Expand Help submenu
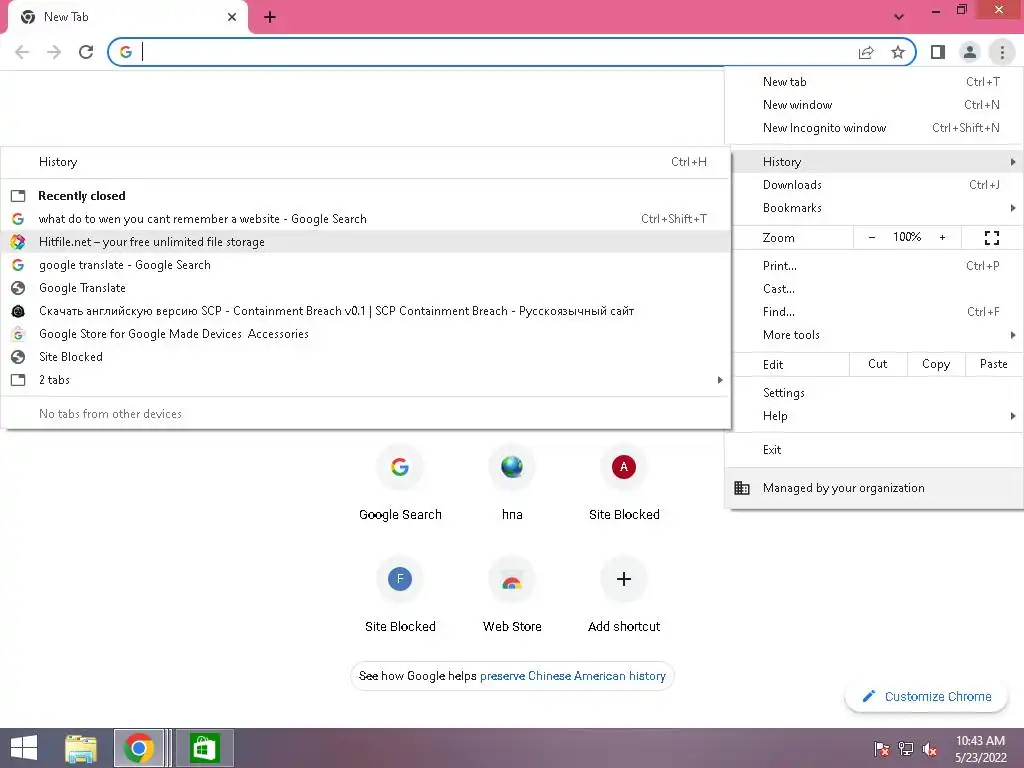The width and height of the screenshot is (1024, 768). point(874,416)
